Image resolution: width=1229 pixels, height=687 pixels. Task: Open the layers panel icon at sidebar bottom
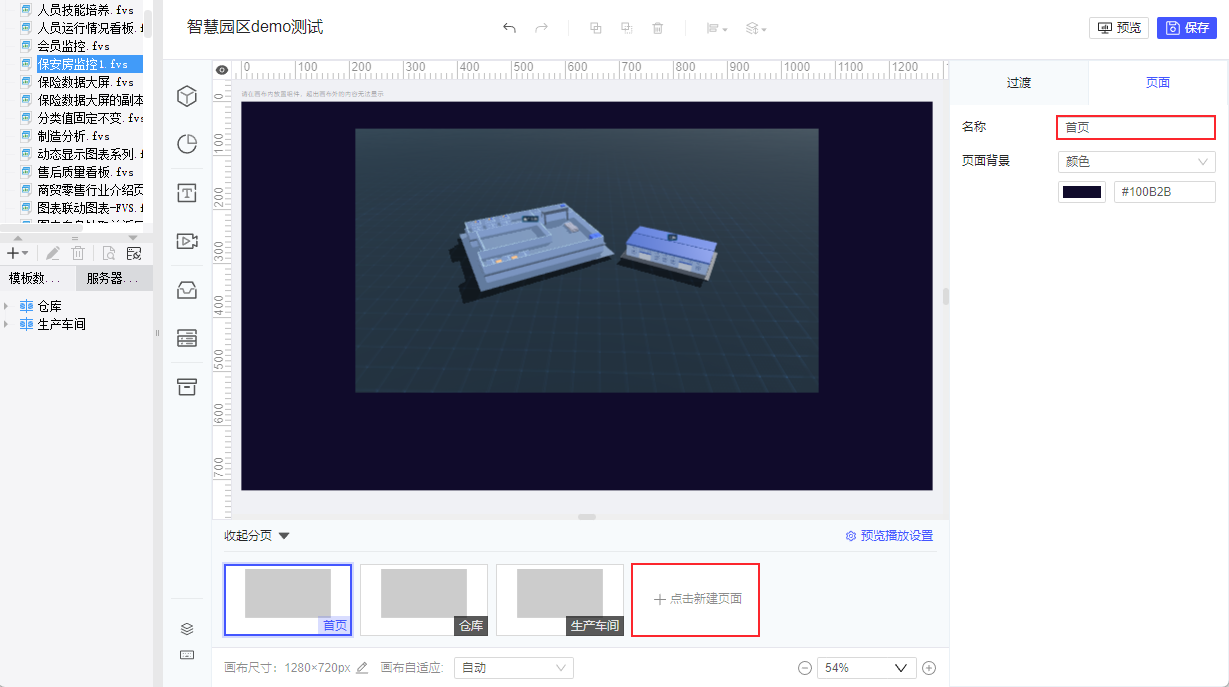point(187,629)
